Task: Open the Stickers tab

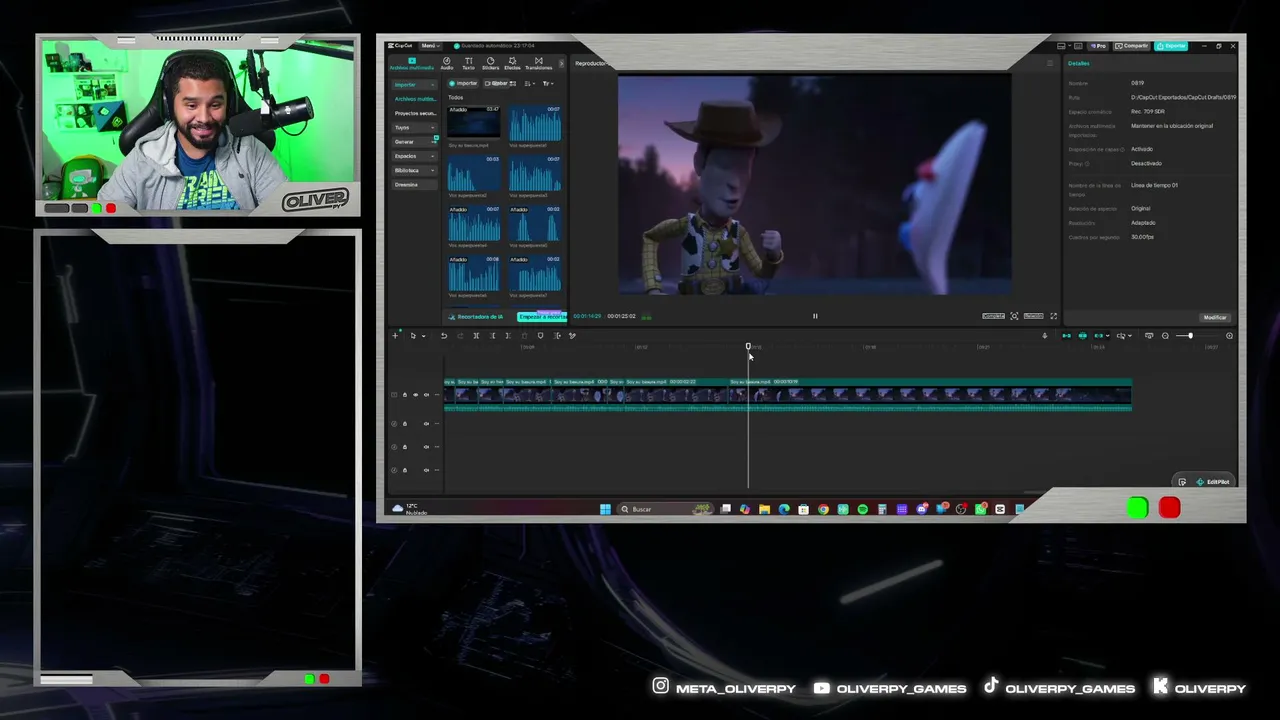Action: [490, 63]
